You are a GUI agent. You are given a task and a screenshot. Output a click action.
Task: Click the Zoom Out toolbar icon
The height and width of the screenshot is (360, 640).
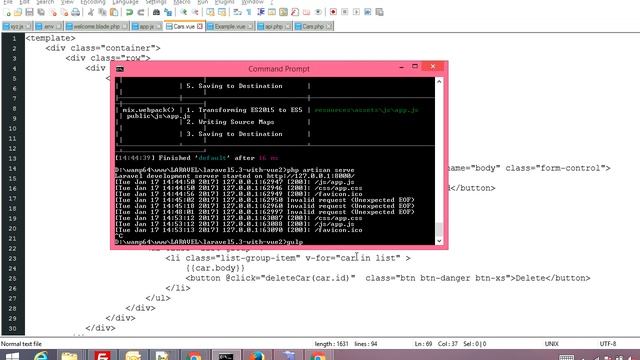(x=195, y=12)
